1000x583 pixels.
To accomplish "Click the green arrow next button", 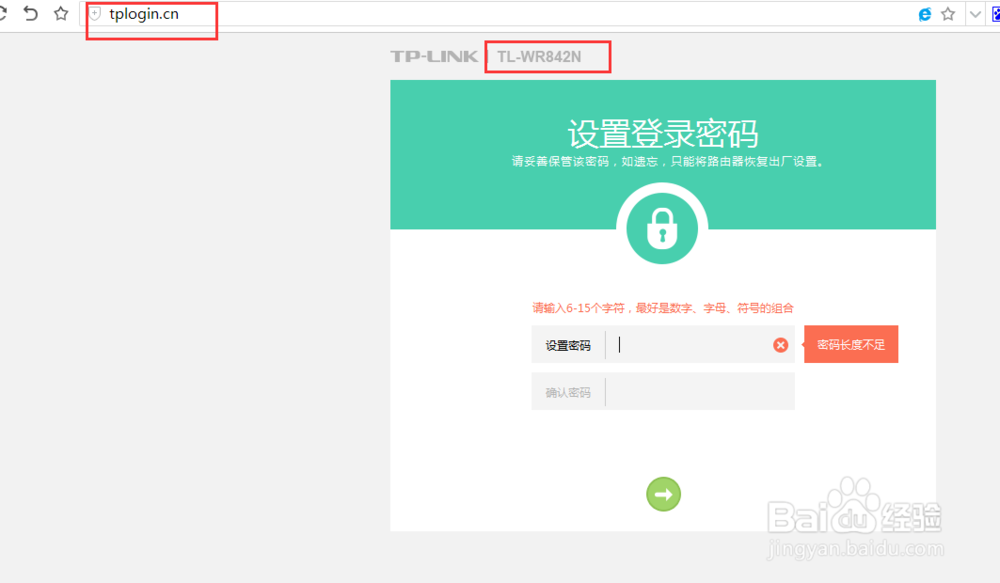I will (663, 494).
